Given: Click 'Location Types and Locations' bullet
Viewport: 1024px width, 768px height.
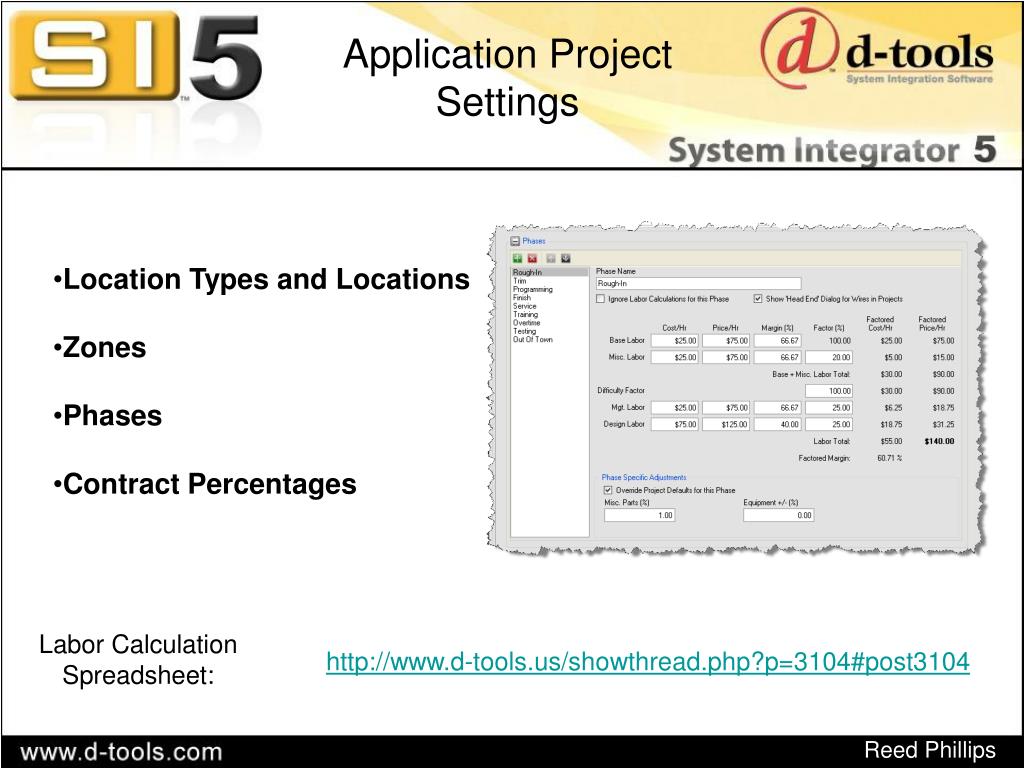Looking at the screenshot, I should [262, 280].
